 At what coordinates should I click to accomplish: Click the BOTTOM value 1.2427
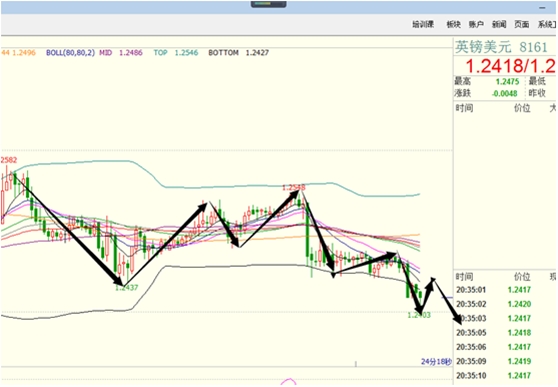(257, 53)
